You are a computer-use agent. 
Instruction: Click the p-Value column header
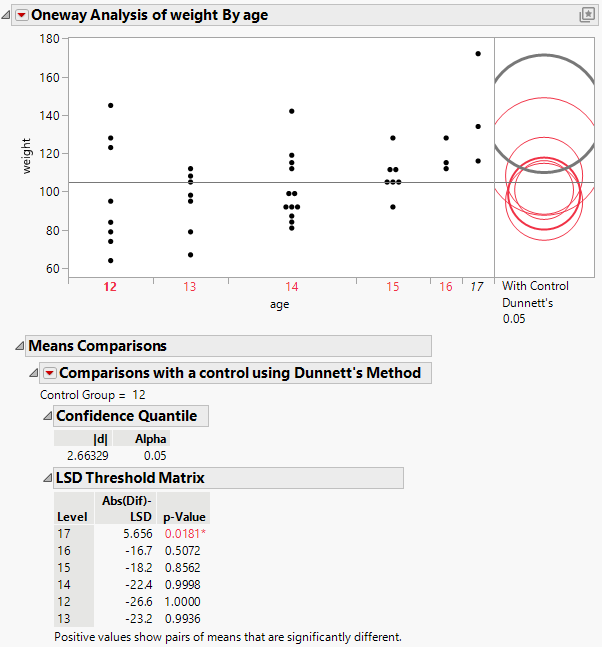(x=186, y=516)
